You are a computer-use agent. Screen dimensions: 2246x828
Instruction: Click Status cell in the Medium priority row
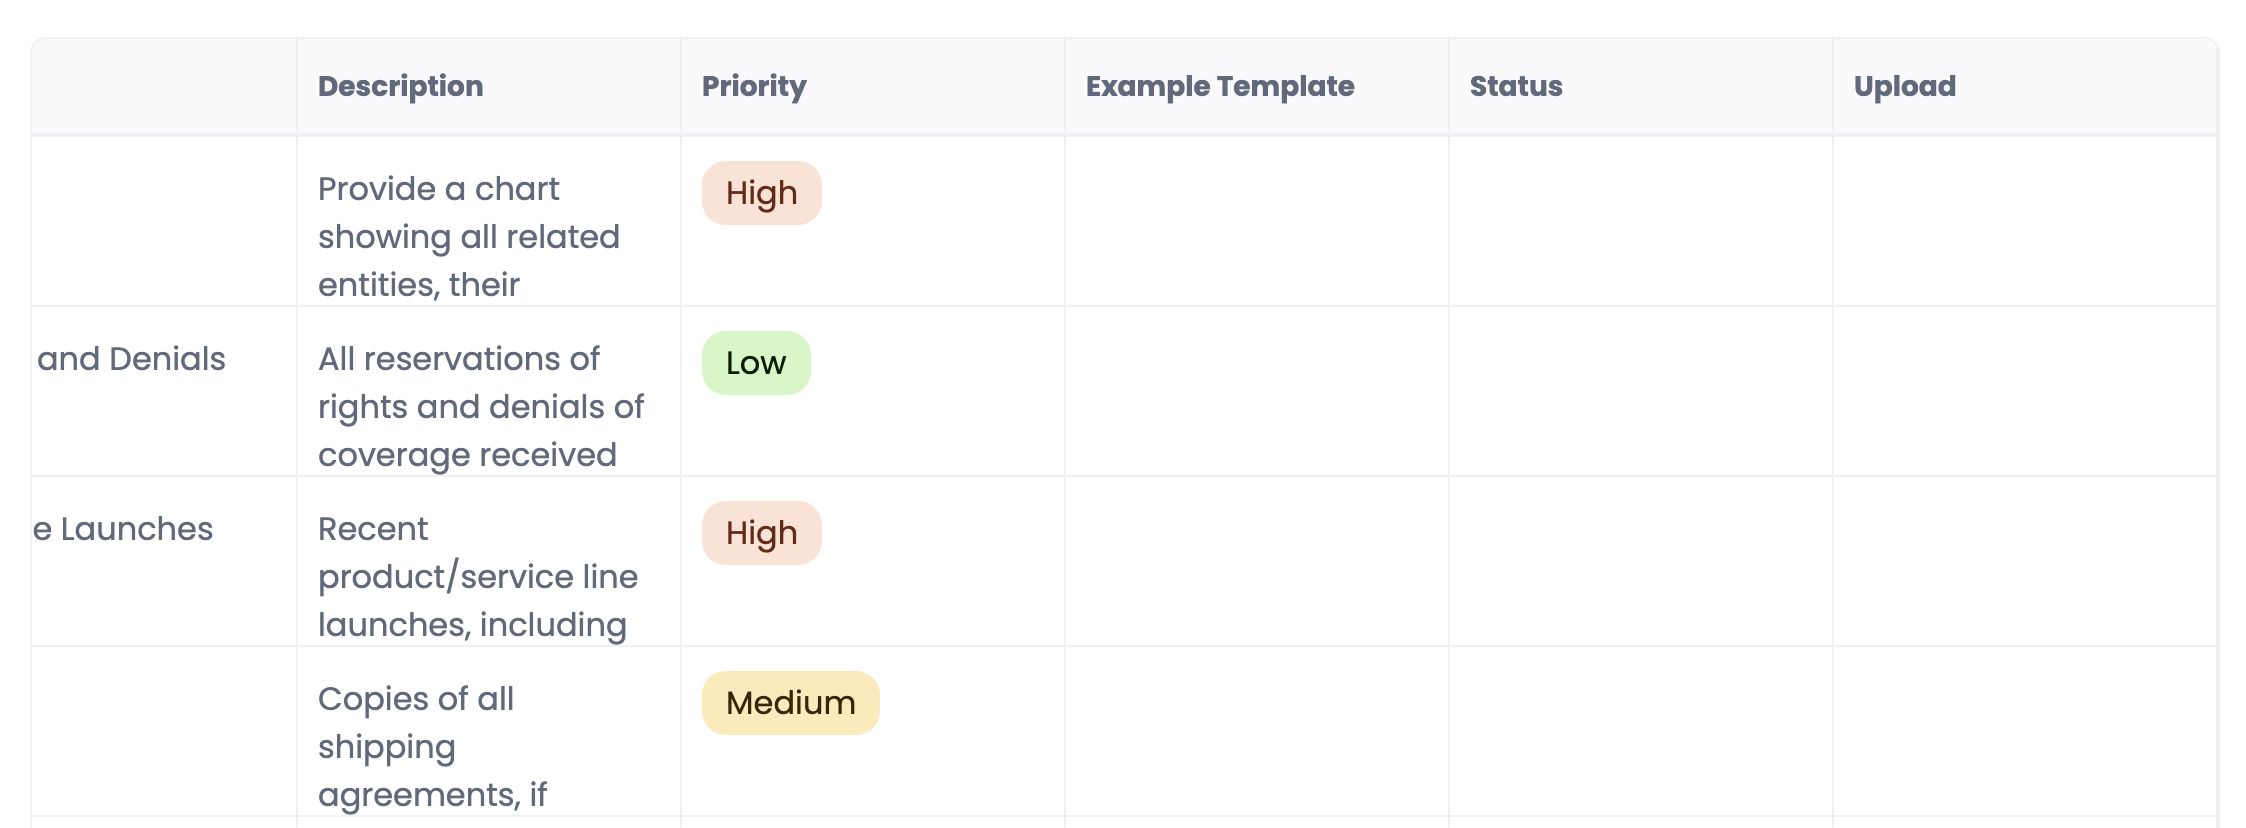click(x=1641, y=731)
